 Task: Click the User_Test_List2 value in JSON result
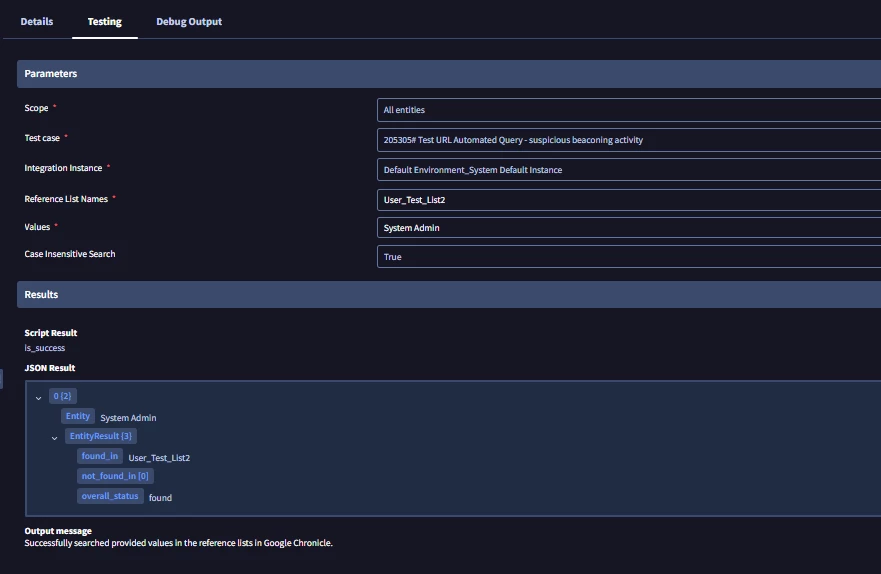pyautogui.click(x=159, y=458)
